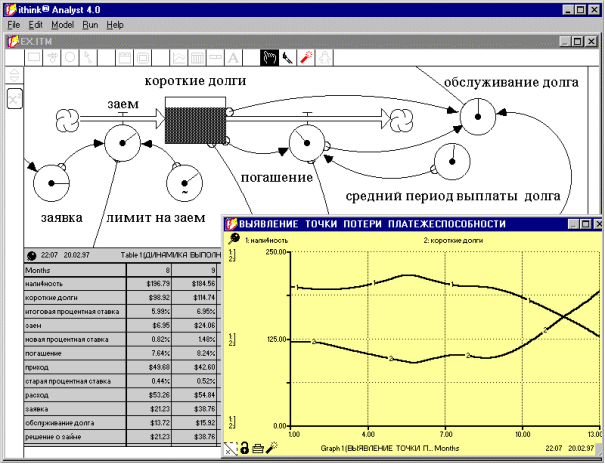Click the итоговая процентная ставка table row
The width and height of the screenshot is (605, 464).
coord(123,312)
